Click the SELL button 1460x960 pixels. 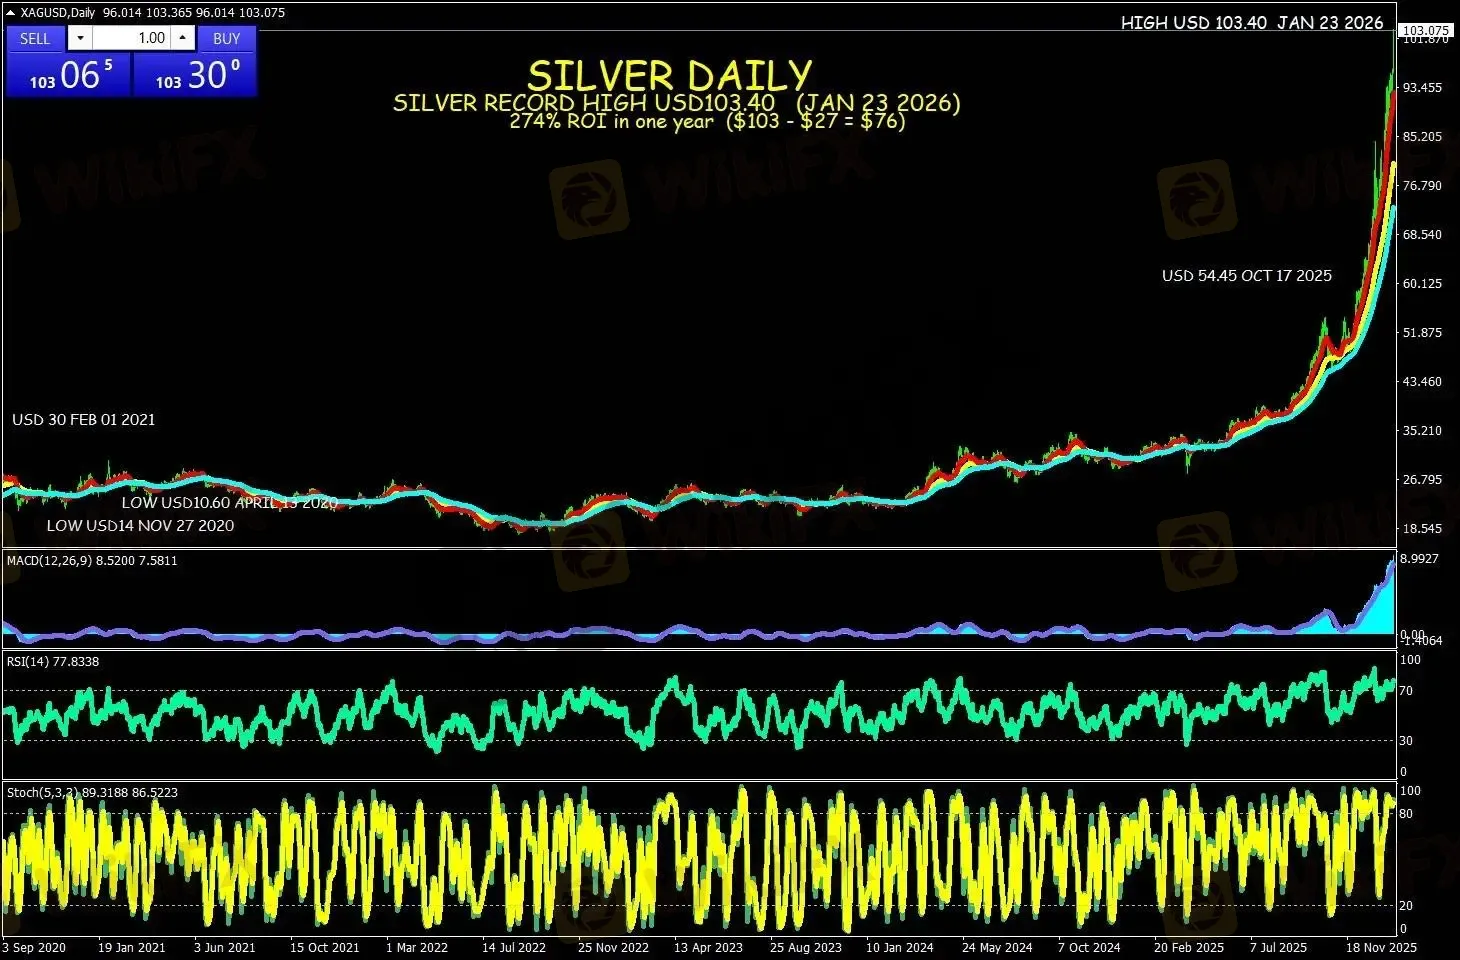tap(35, 38)
